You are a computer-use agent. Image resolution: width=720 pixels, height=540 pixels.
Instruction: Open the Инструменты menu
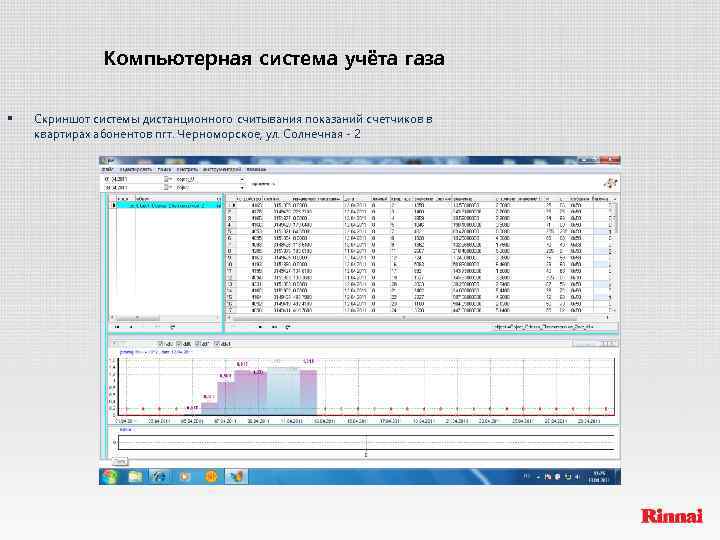click(x=222, y=169)
